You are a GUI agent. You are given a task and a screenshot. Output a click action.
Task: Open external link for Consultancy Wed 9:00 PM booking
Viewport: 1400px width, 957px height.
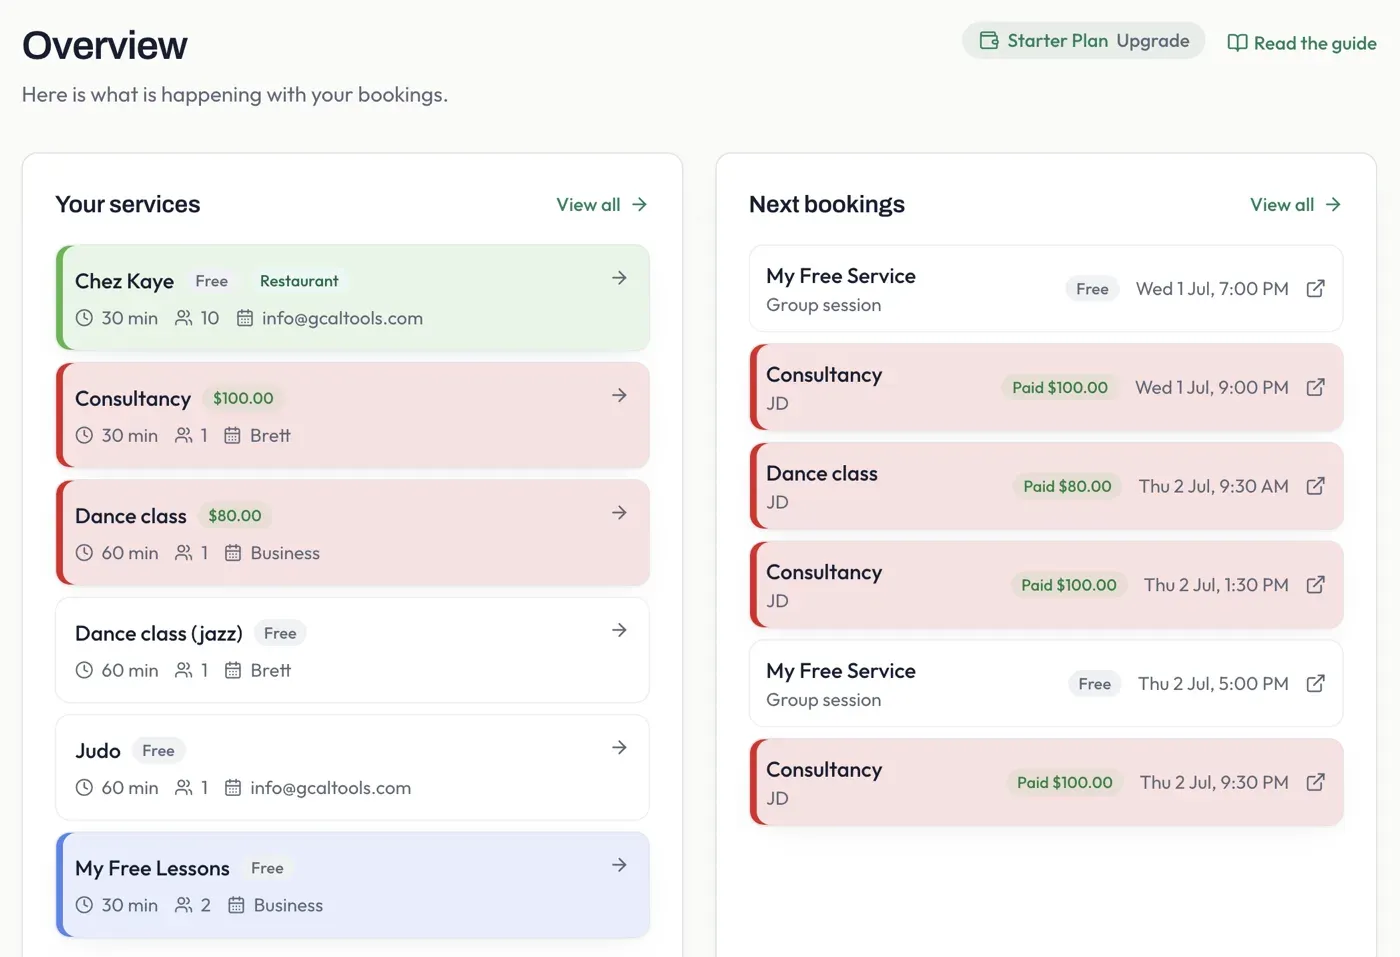click(x=1315, y=387)
